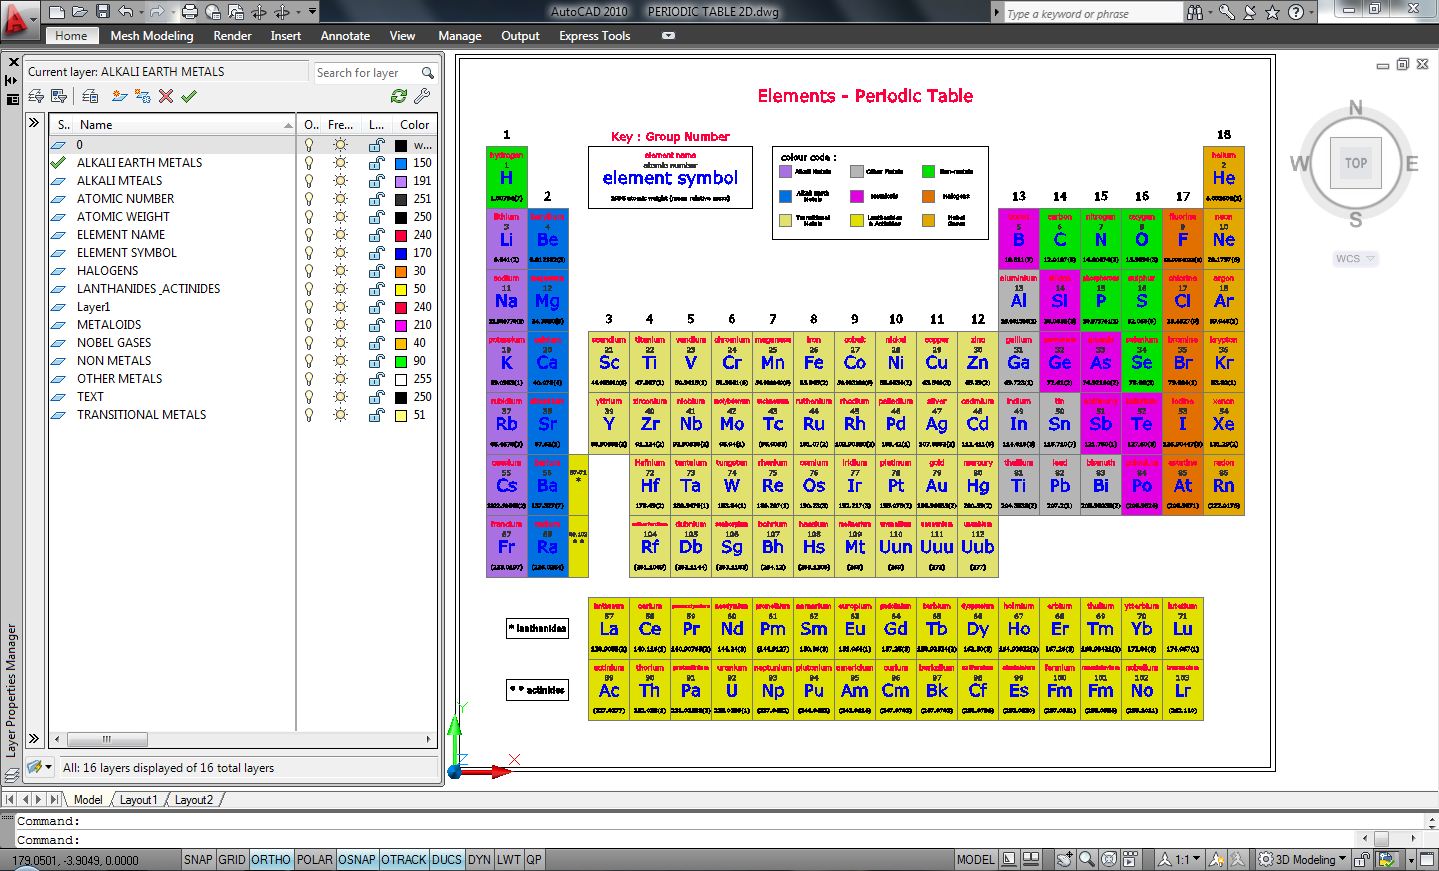
Task: Delete layer using the red X icon
Action: coord(166,96)
